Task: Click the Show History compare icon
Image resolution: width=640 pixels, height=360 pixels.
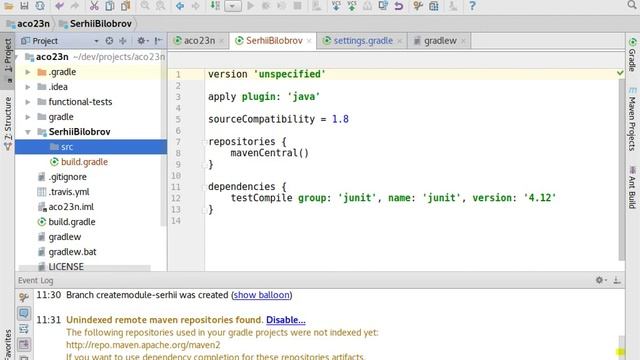Action: [x=383, y=6]
